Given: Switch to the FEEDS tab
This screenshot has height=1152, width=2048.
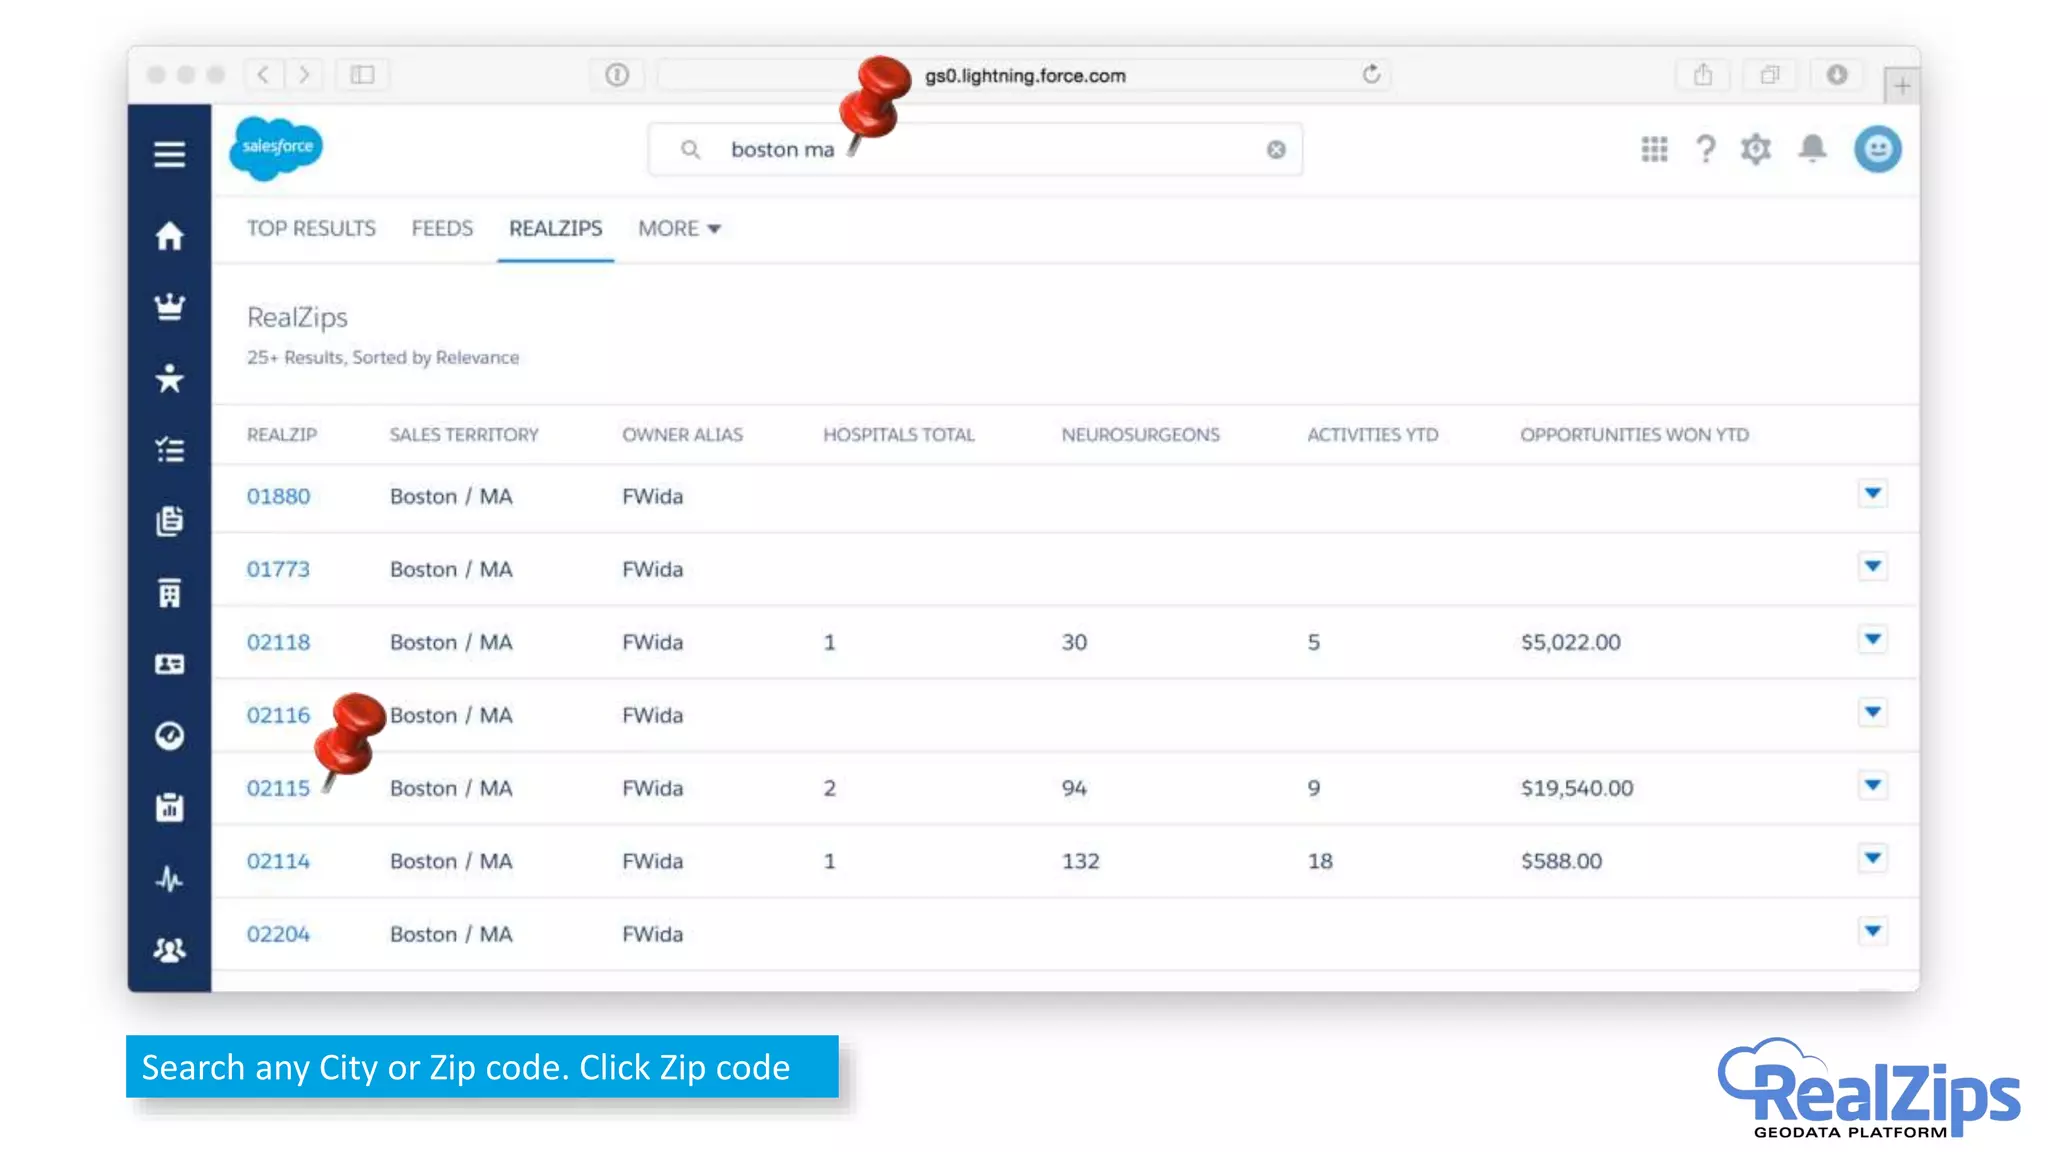Looking at the screenshot, I should tap(442, 229).
